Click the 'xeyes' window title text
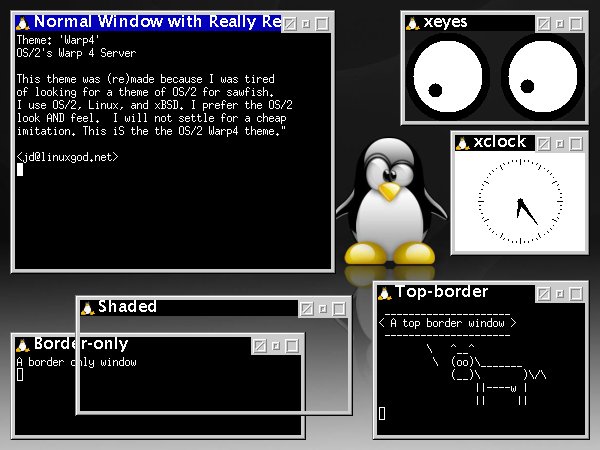The width and height of the screenshot is (600, 450). click(x=445, y=22)
